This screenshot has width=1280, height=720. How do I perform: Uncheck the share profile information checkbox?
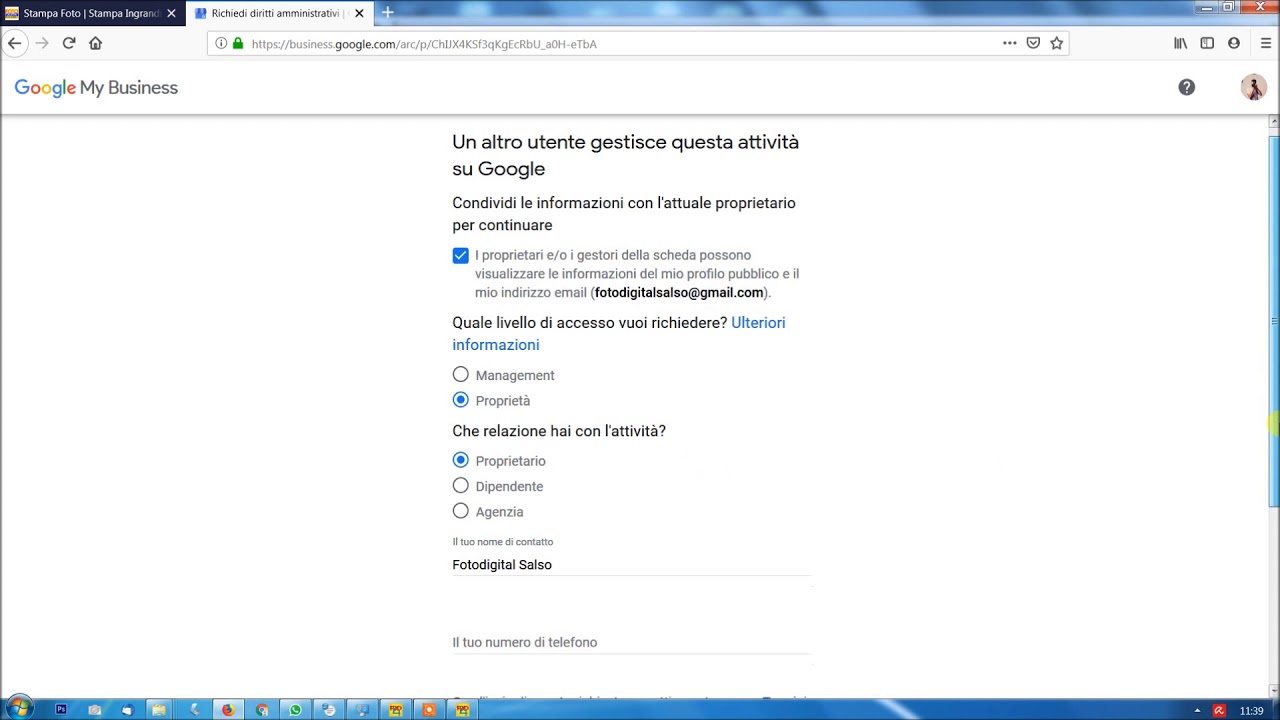[460, 256]
